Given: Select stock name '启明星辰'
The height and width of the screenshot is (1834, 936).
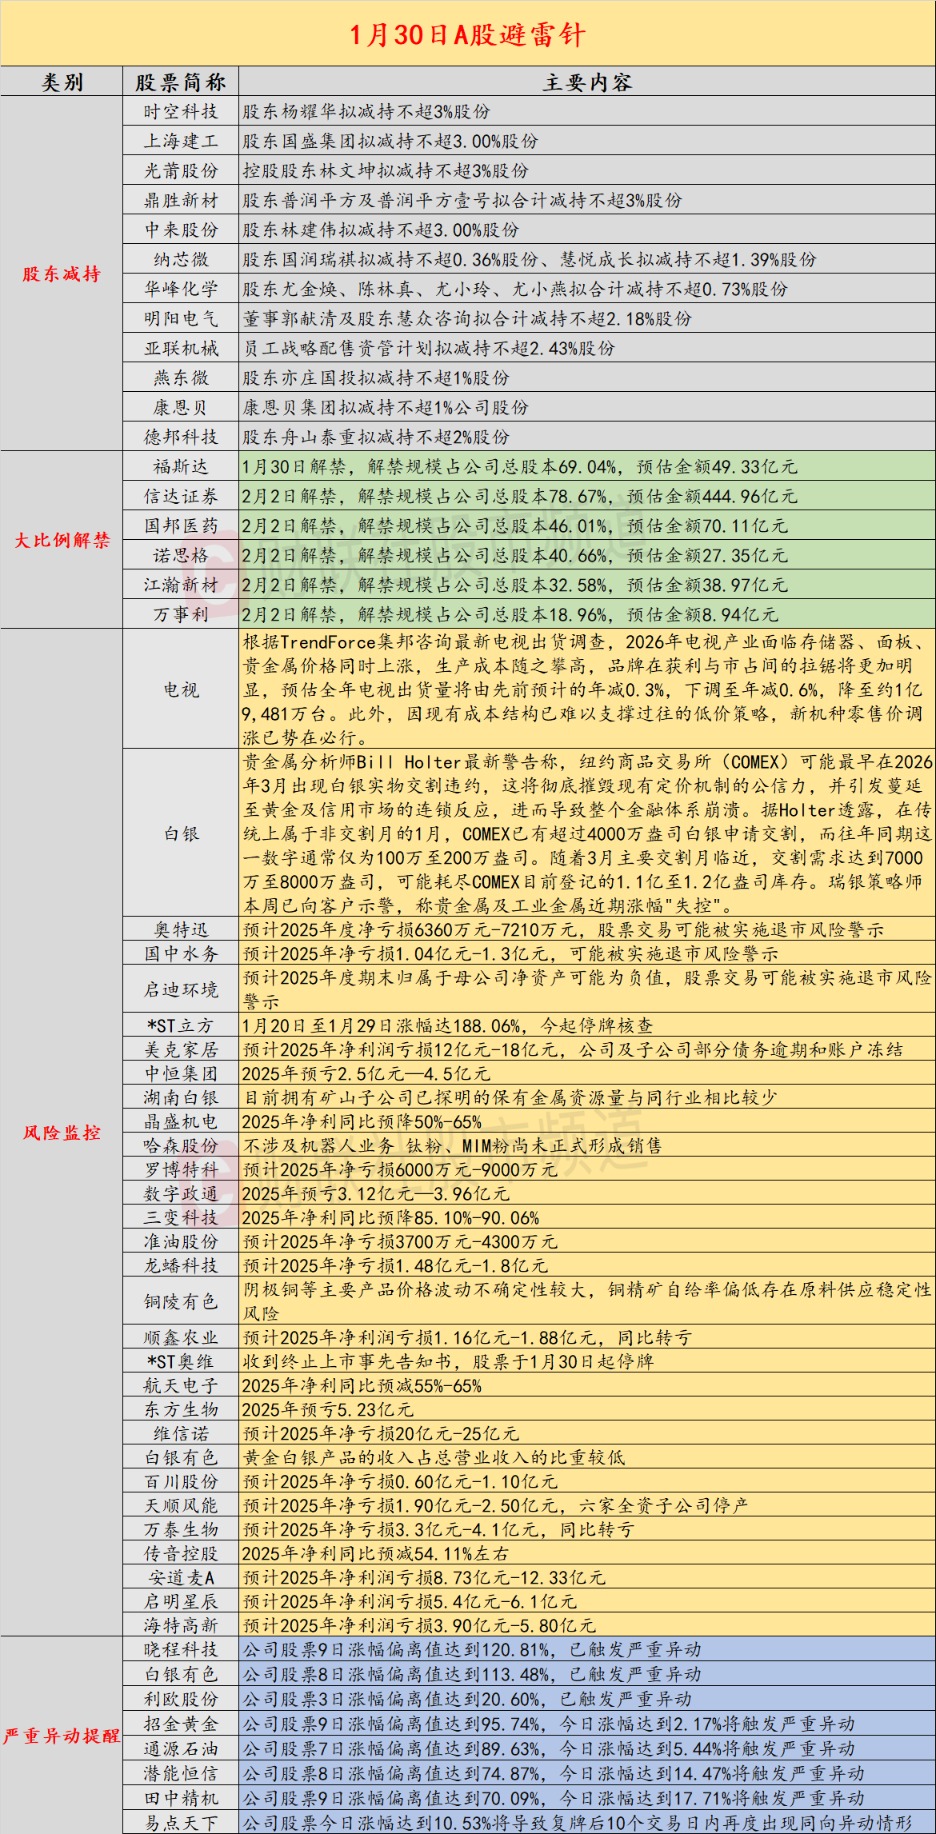Looking at the screenshot, I should [181, 1601].
